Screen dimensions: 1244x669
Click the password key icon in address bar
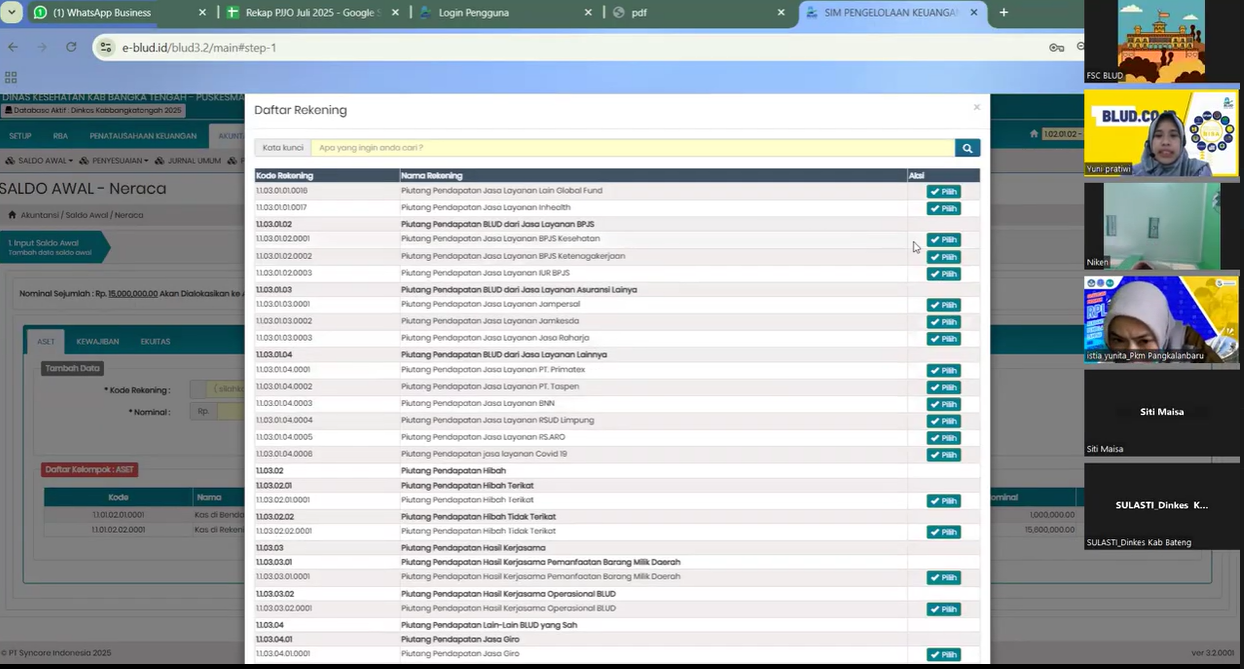(1056, 47)
